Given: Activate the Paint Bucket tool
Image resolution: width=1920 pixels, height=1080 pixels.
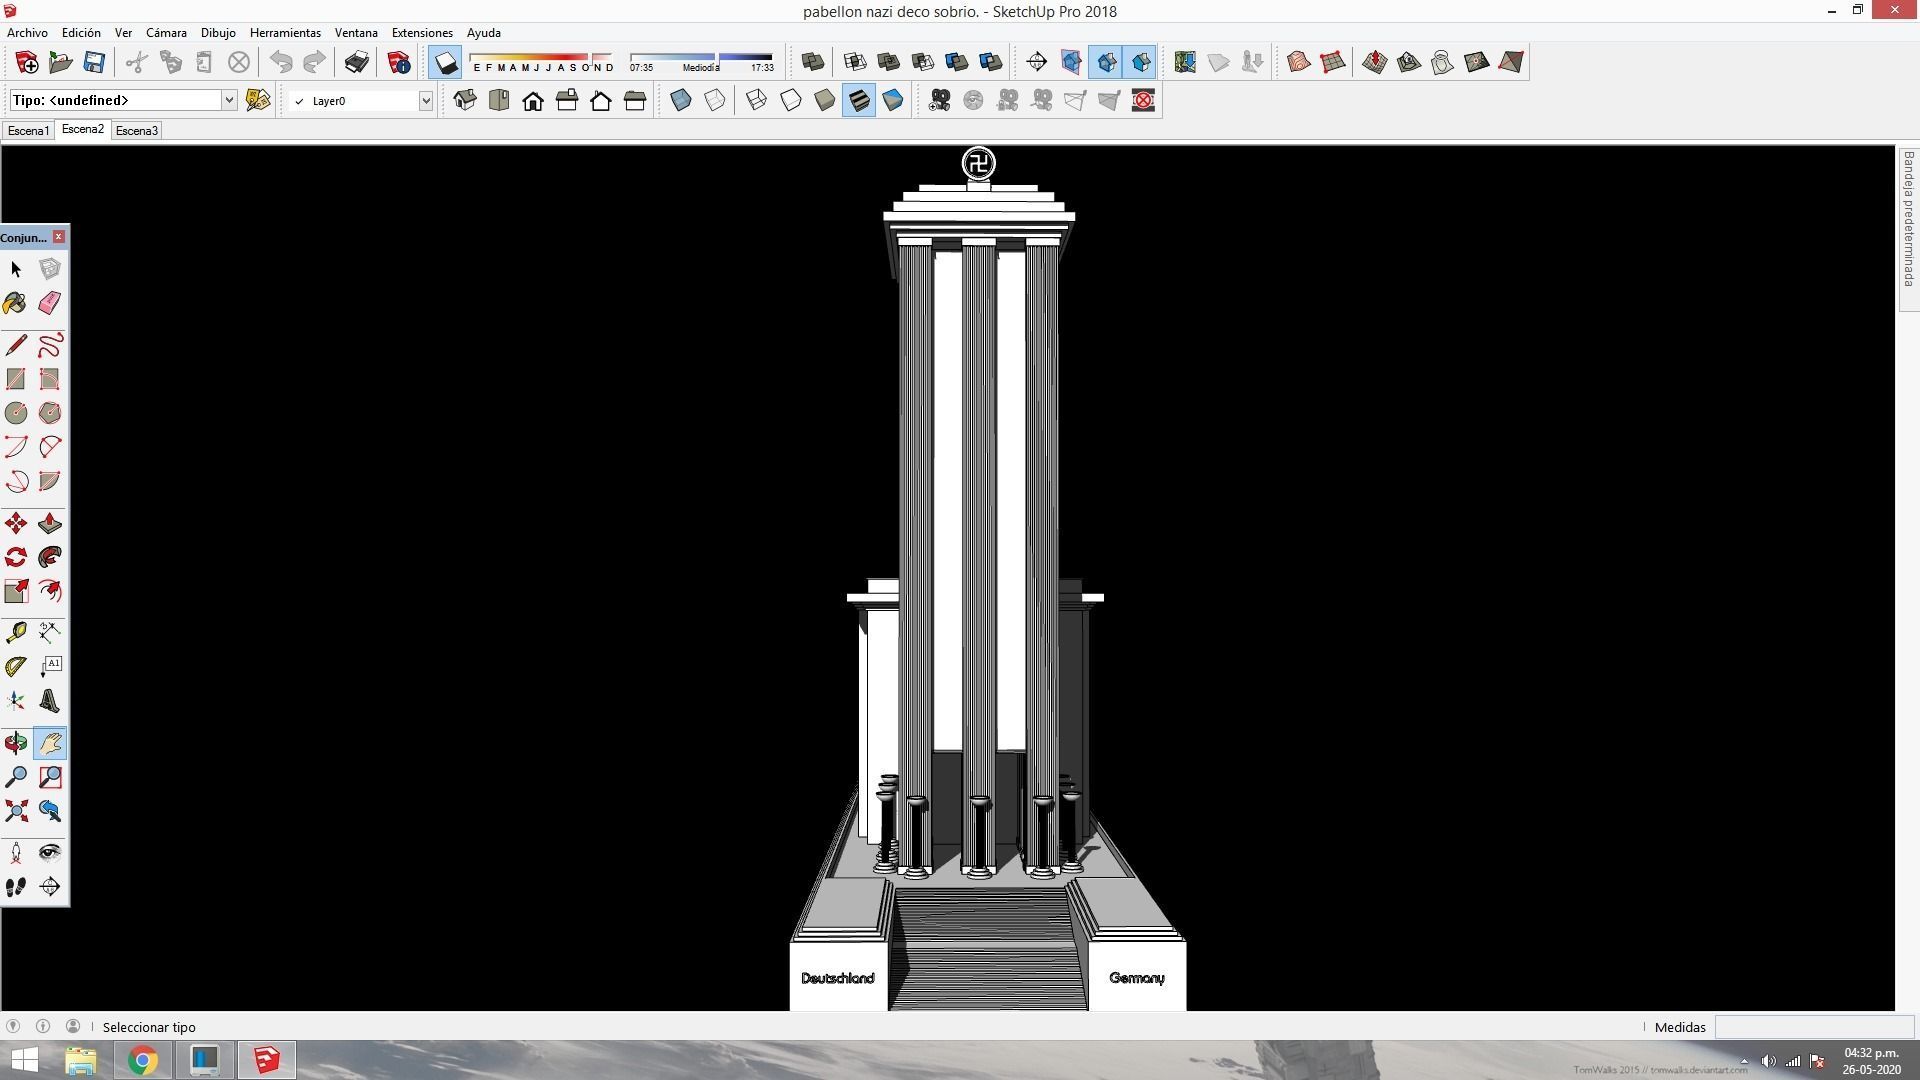Looking at the screenshot, I should (16, 303).
